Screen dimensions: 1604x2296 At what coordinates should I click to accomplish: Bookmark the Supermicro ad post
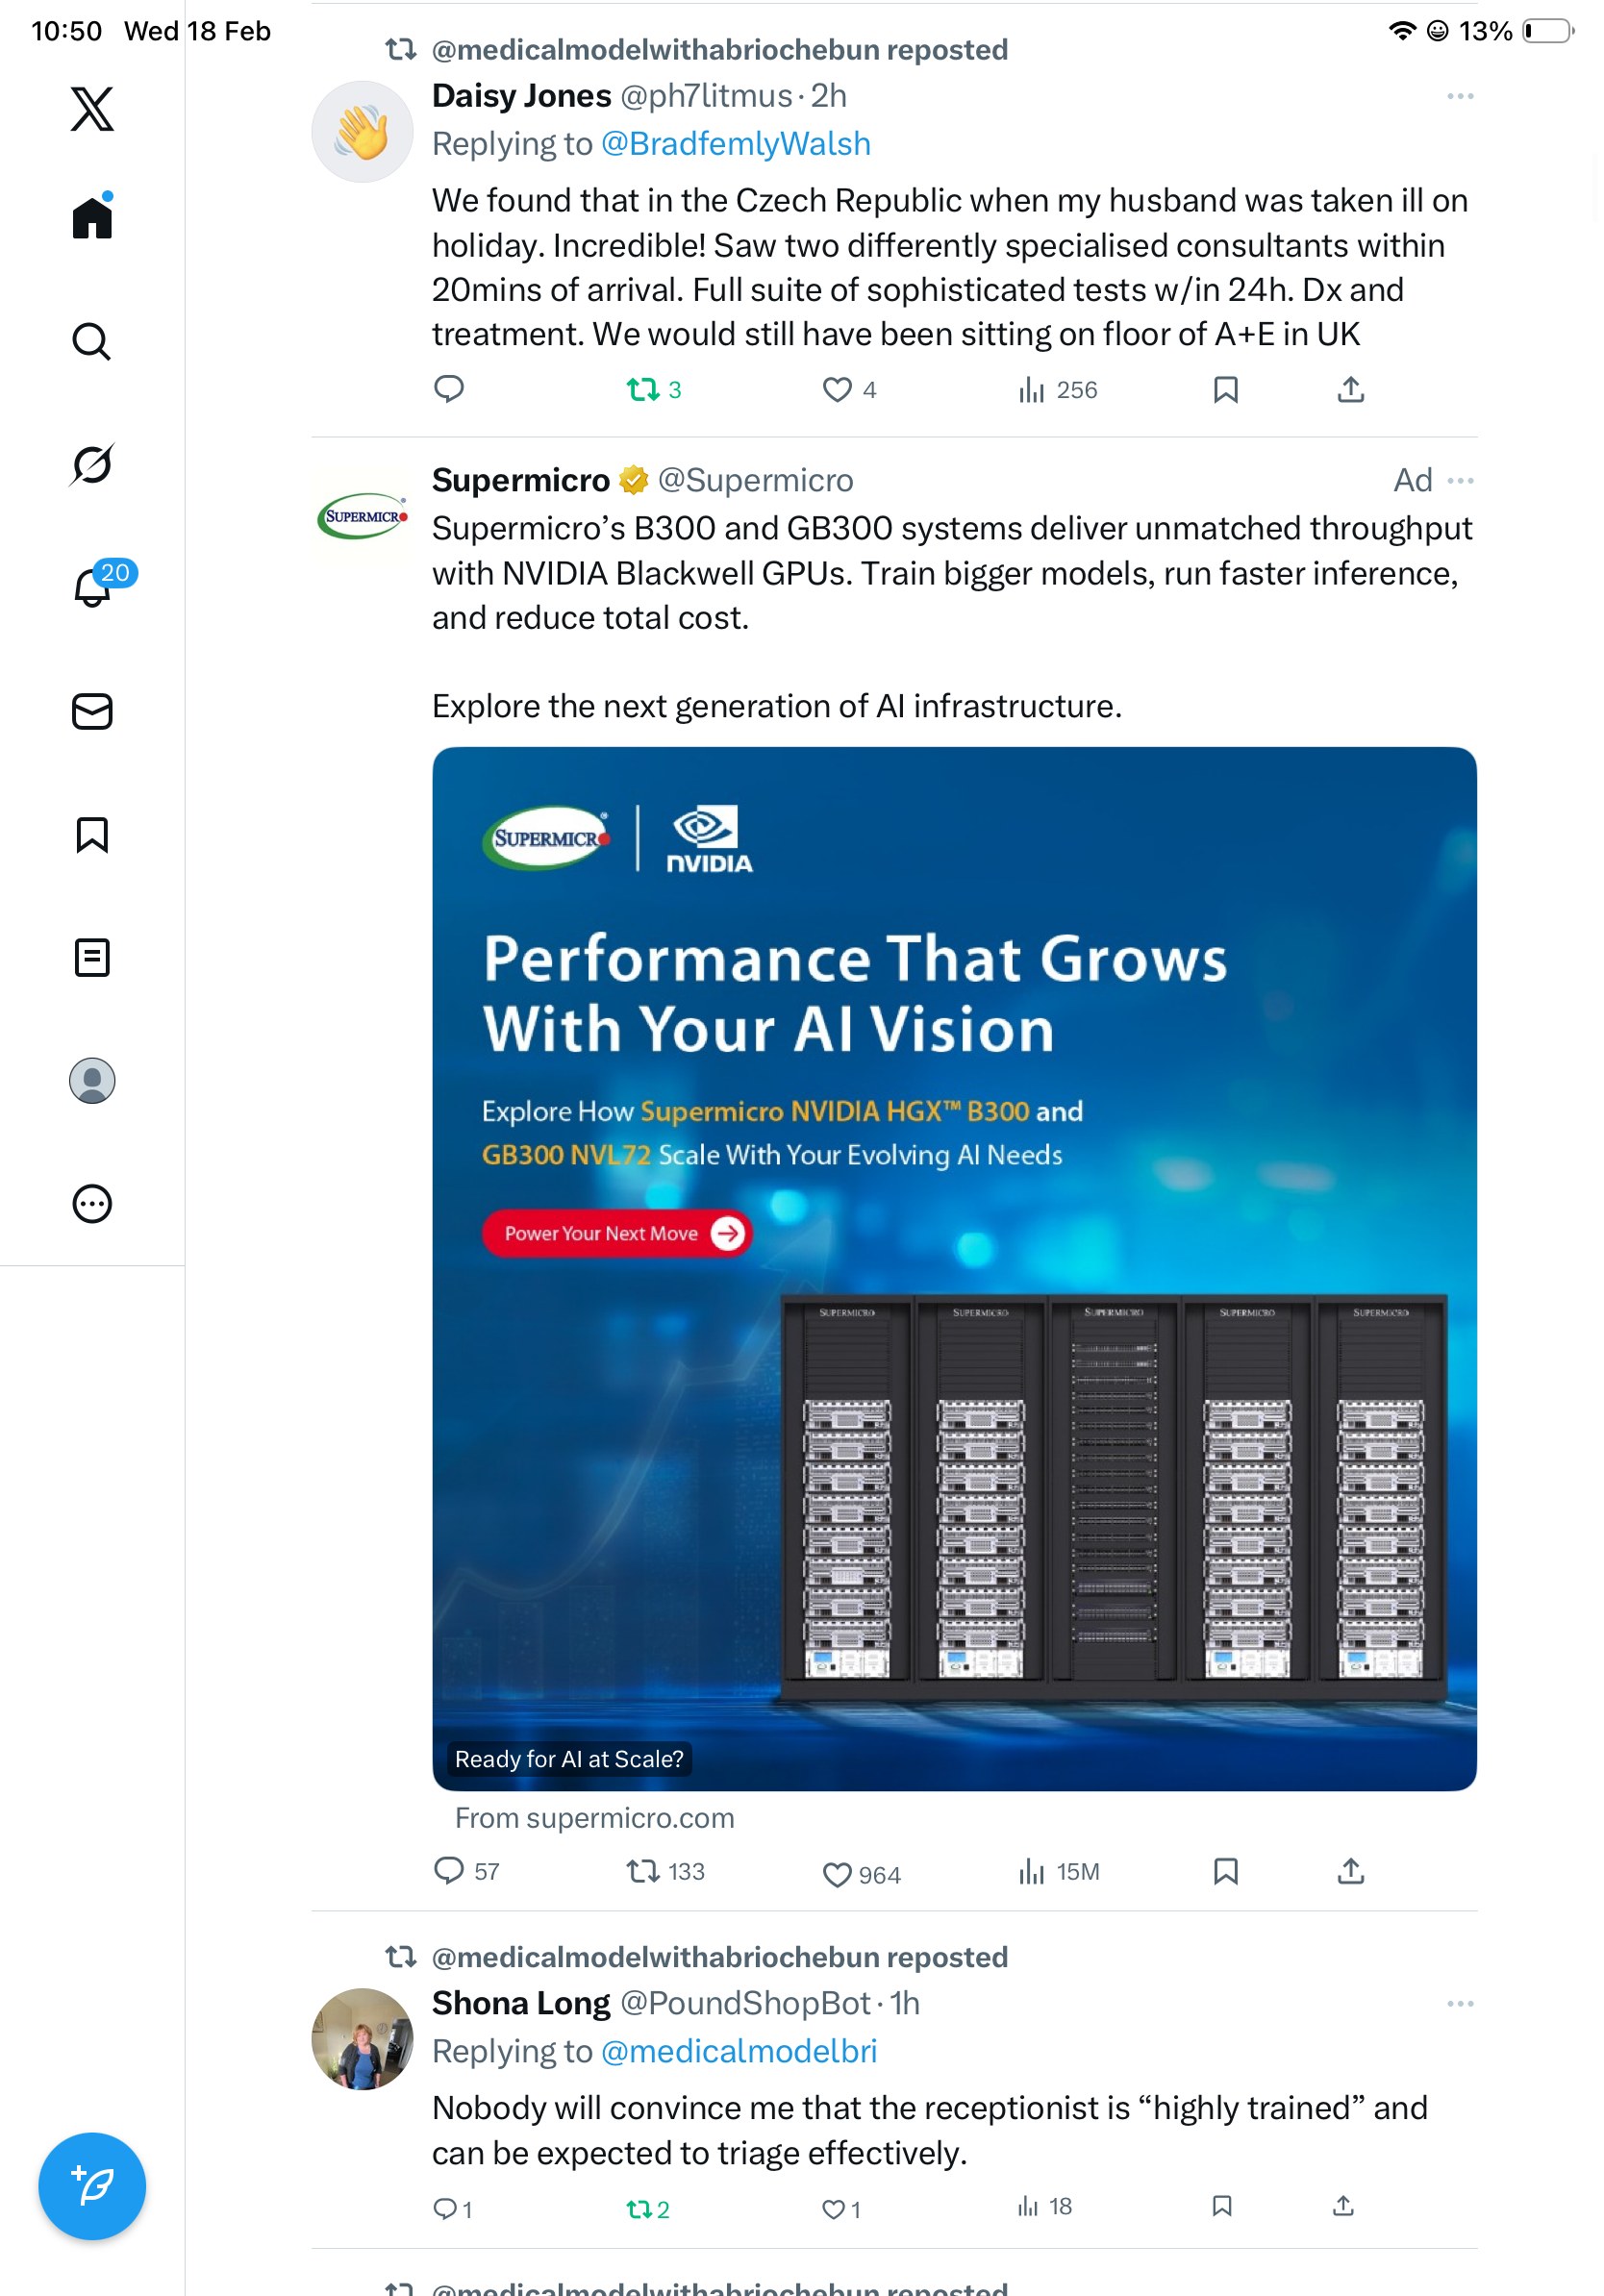[x=1225, y=1870]
